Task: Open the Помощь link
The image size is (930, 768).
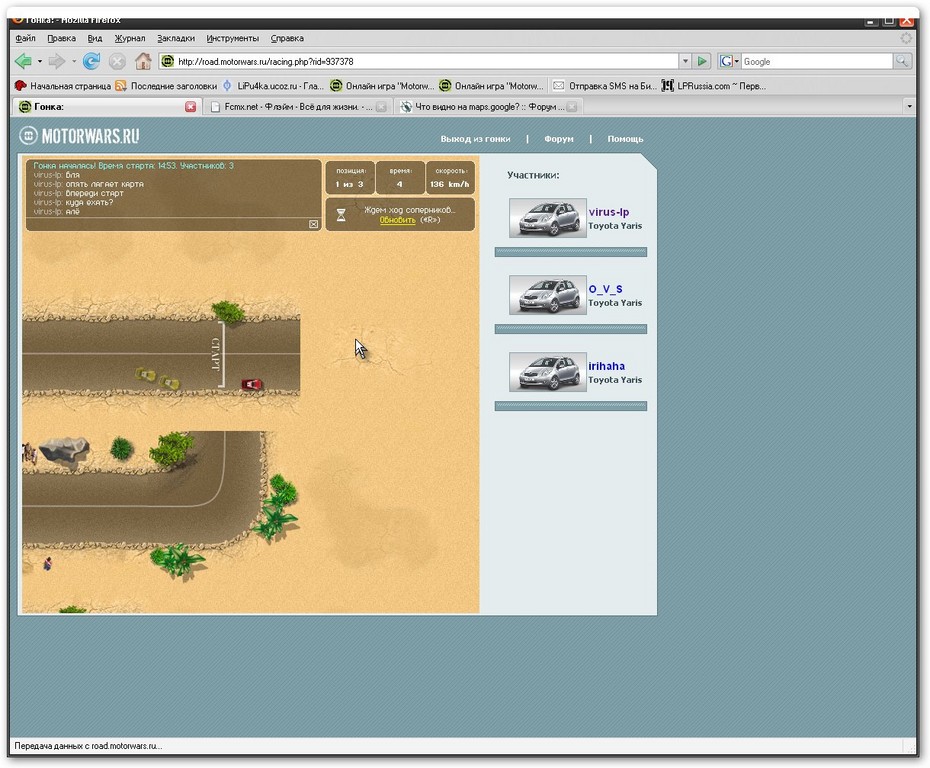Action: coord(625,139)
